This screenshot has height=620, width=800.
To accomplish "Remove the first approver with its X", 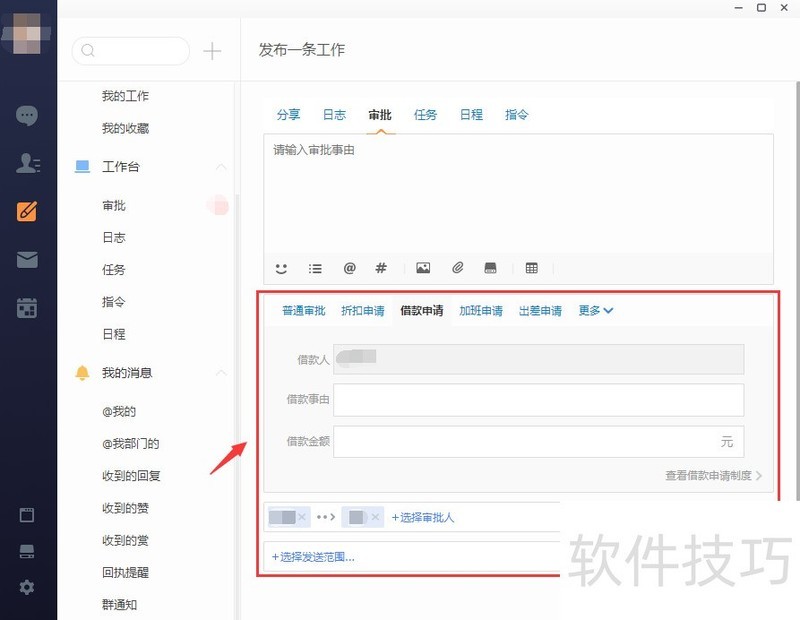I will pyautogui.click(x=302, y=517).
